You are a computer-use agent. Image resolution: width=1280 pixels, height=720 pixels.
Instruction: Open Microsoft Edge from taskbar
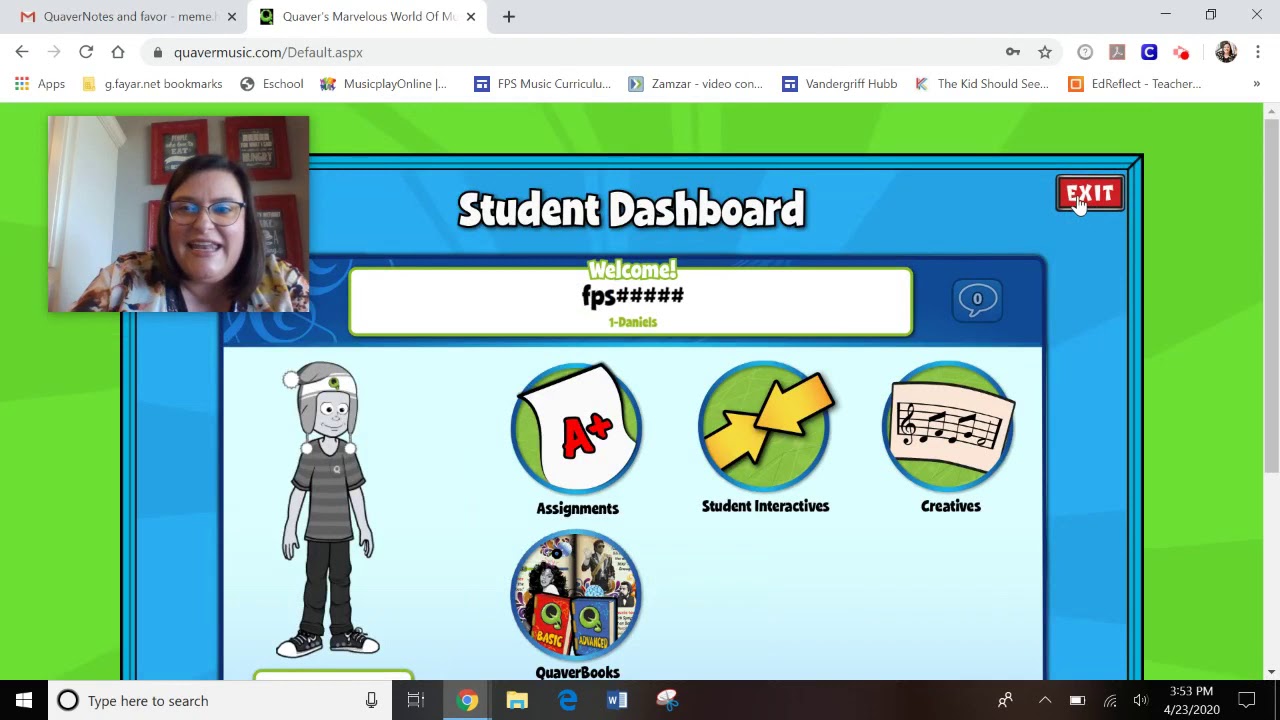coord(567,700)
